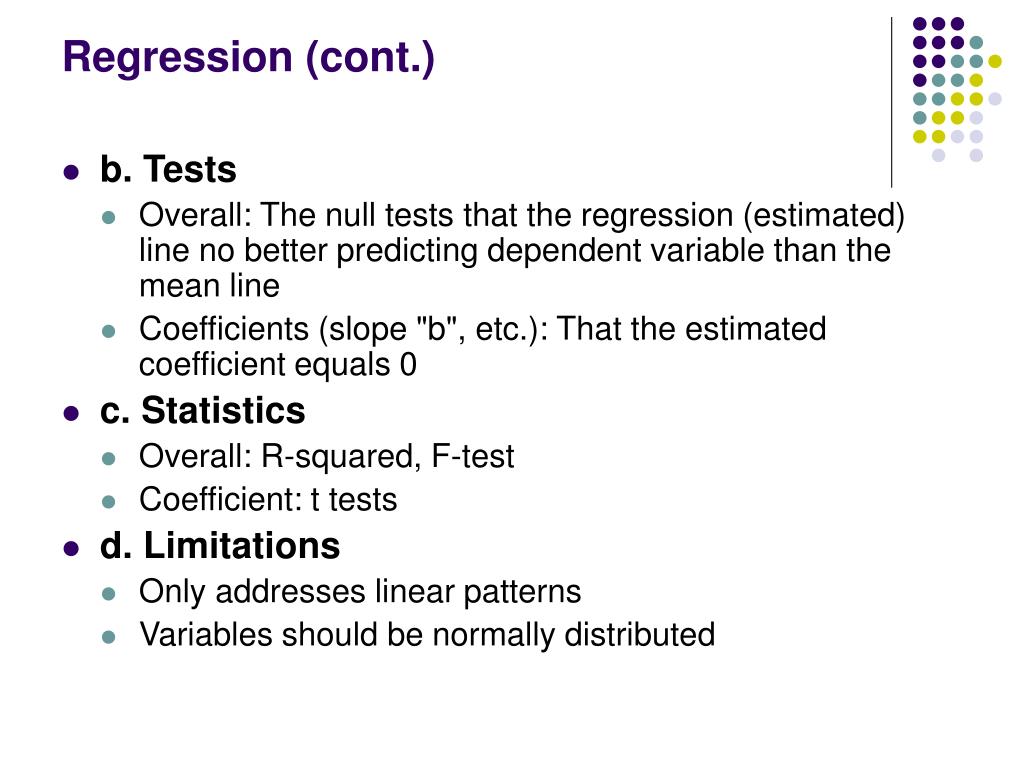
Task: Select the "c. Statistics" heading
Action: click(202, 411)
